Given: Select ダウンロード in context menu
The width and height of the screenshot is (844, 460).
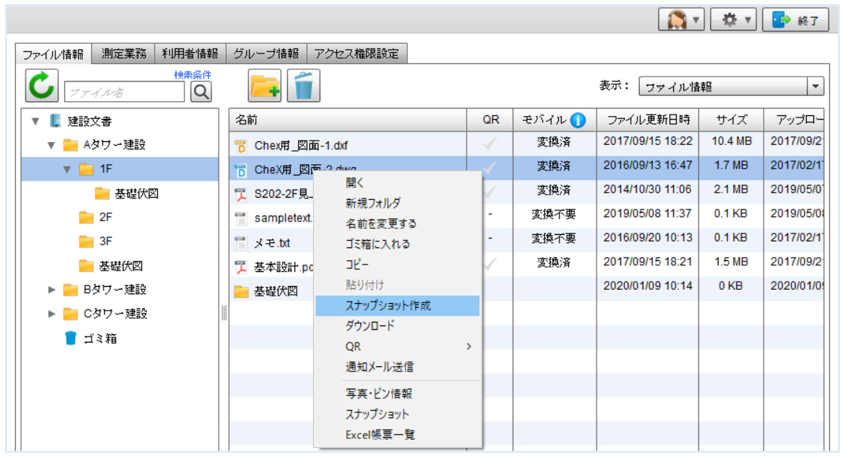Looking at the screenshot, I should (x=370, y=326).
